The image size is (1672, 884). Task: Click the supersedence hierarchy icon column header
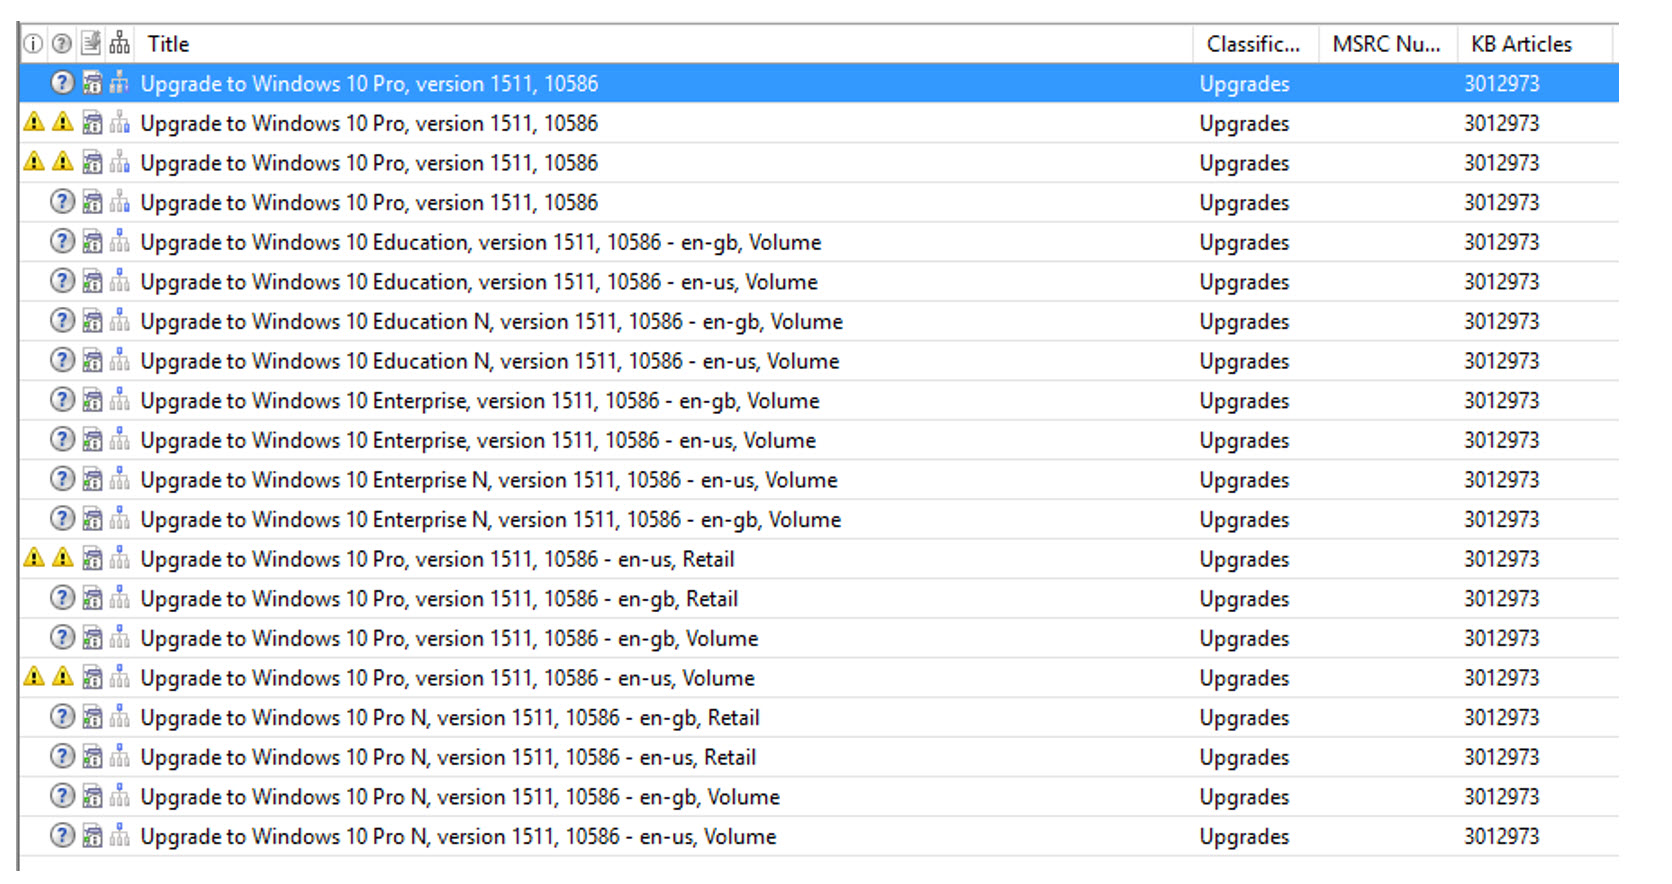tap(120, 44)
